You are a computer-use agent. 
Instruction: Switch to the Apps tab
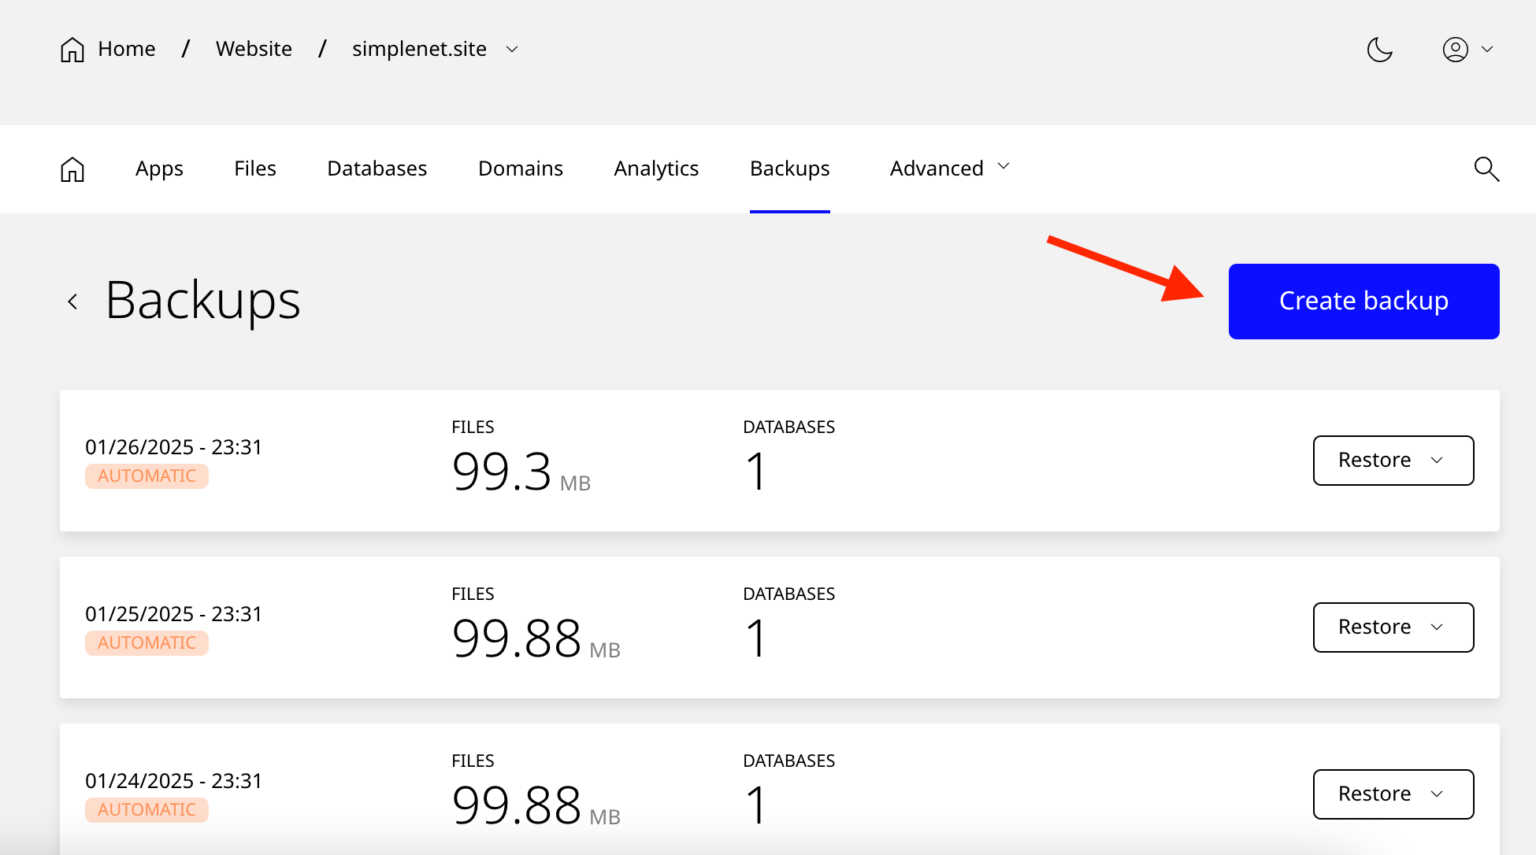point(159,168)
